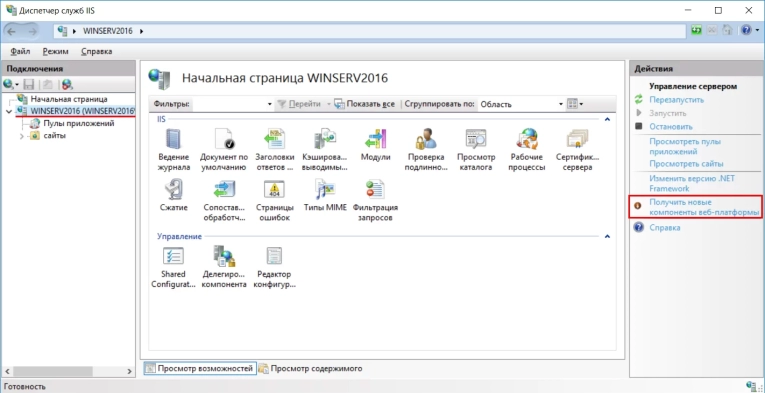Screen dimensions: 765x393
Task: Collapse the Управление group section
Action: pyautogui.click(x=607, y=236)
